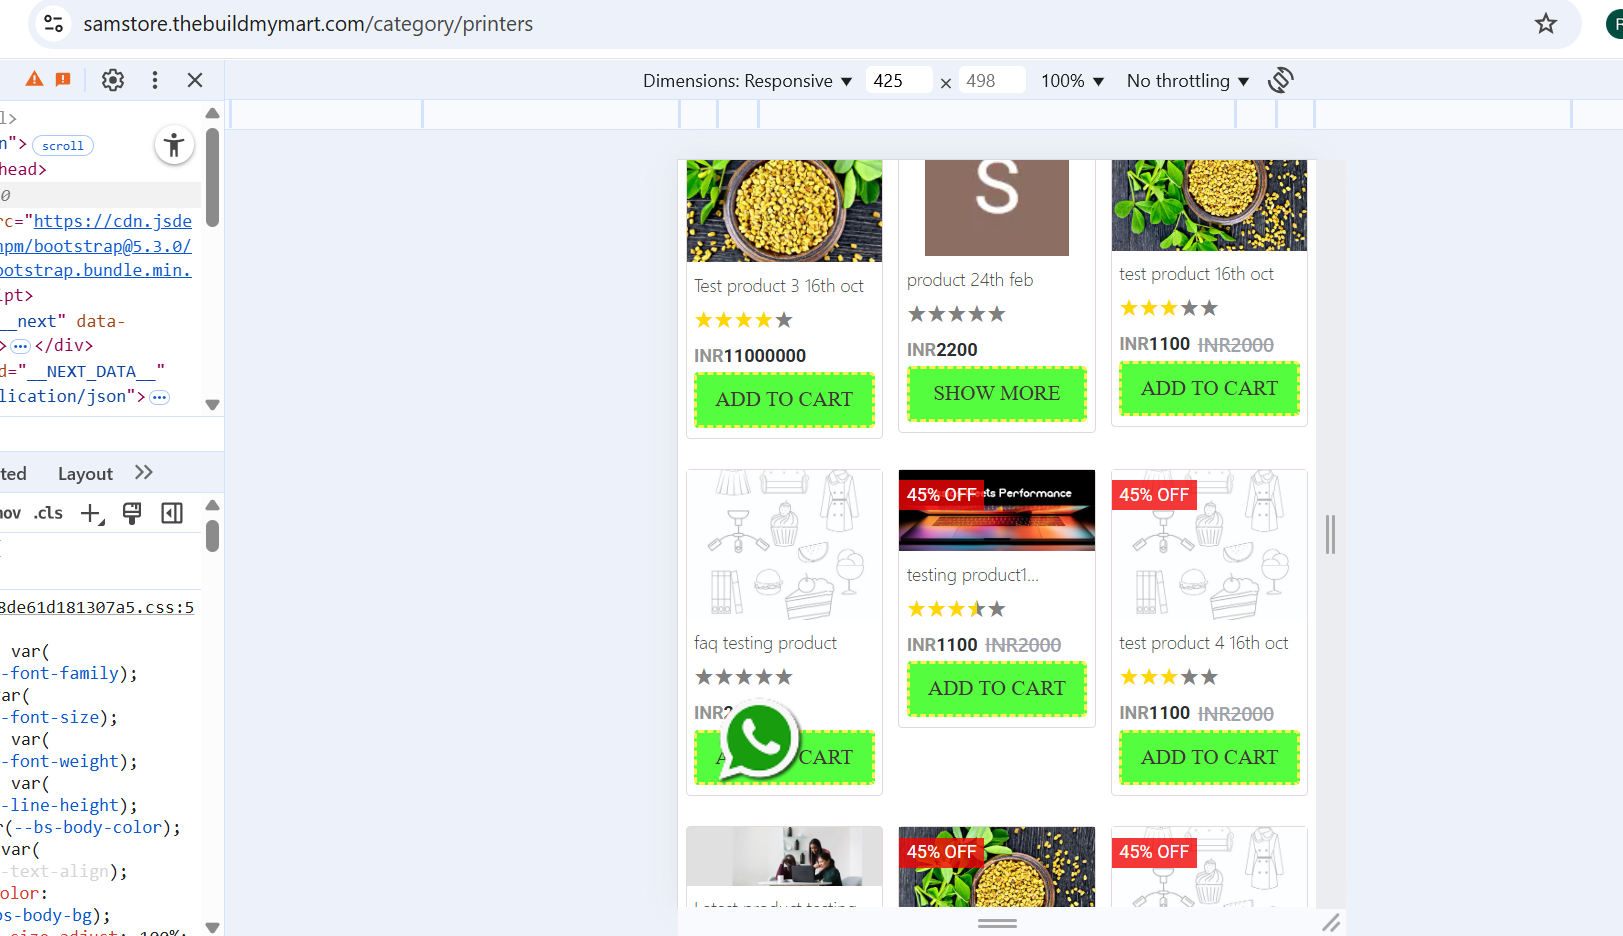Open the 100% zoom dropdown
The image size is (1623, 936).
pyautogui.click(x=1072, y=81)
